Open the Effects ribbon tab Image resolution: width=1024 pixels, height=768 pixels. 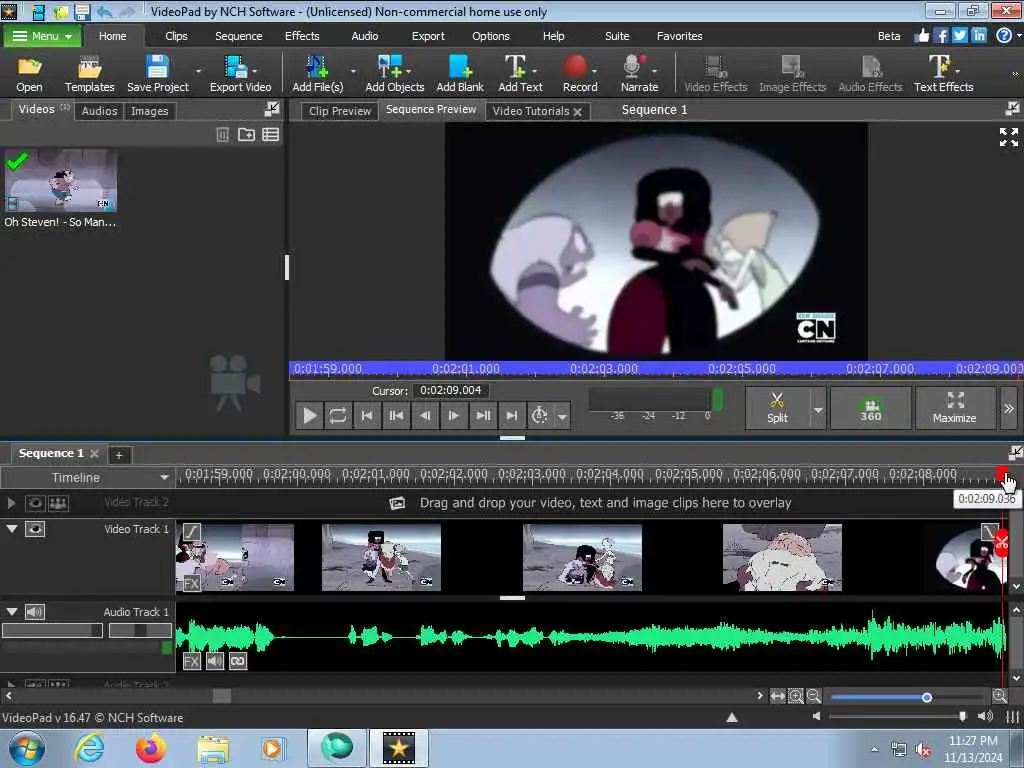(x=302, y=36)
